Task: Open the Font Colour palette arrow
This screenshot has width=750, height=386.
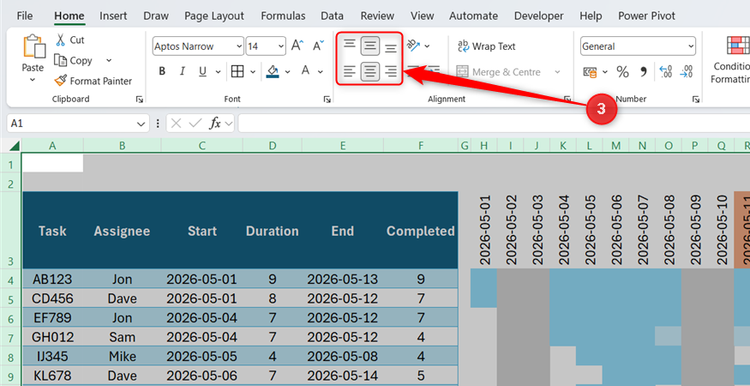Action: [320, 72]
